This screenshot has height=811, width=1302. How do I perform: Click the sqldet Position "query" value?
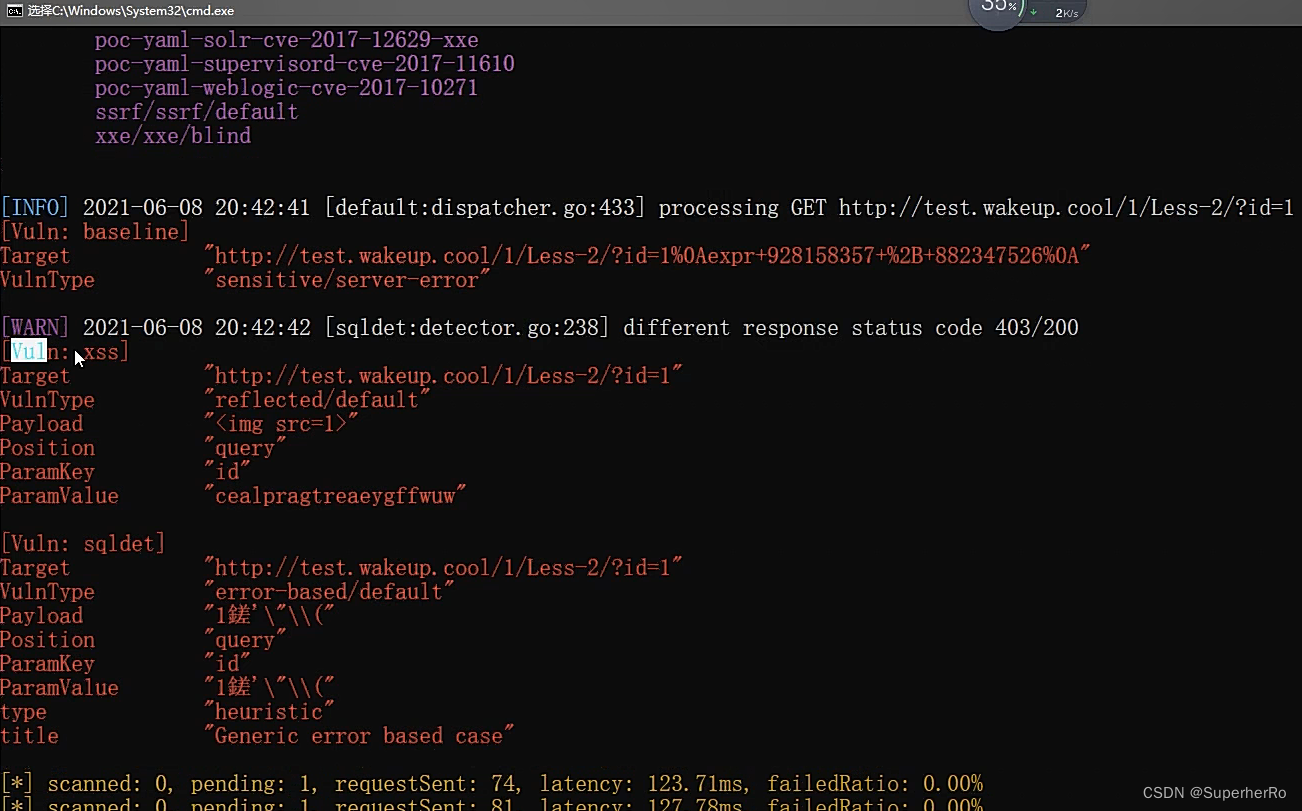[x=245, y=640]
